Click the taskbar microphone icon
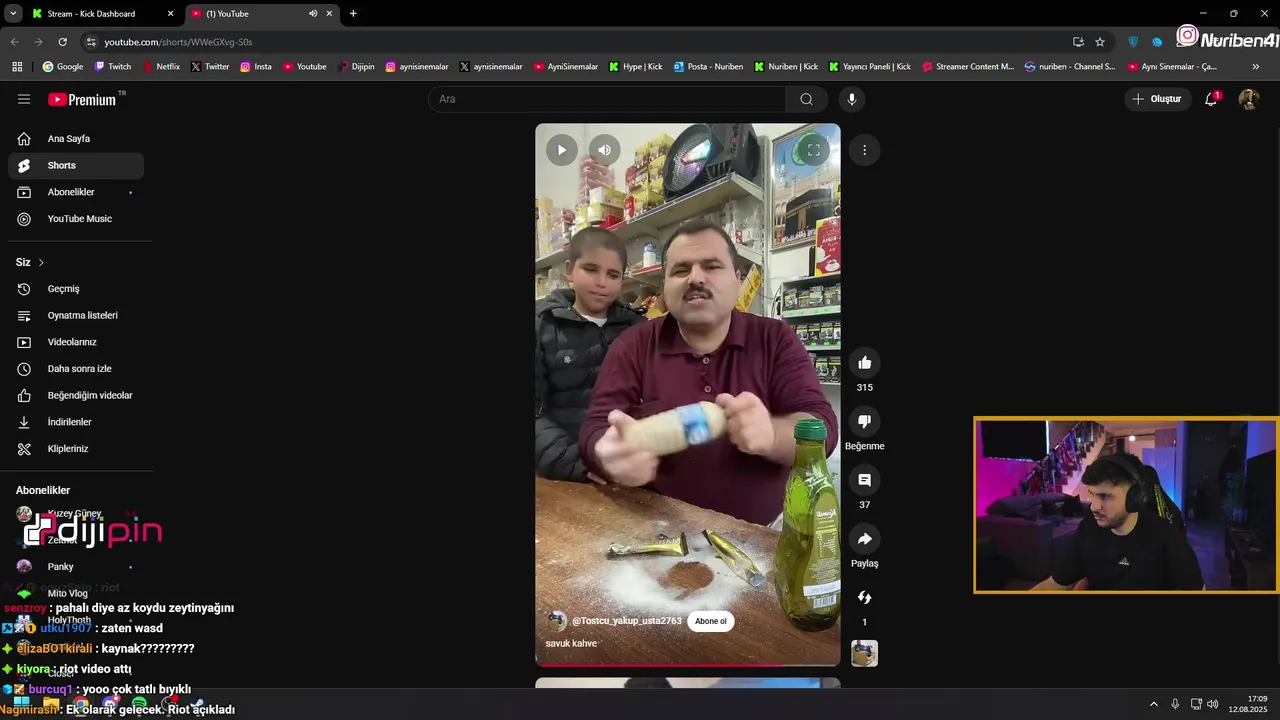 (x=1175, y=704)
